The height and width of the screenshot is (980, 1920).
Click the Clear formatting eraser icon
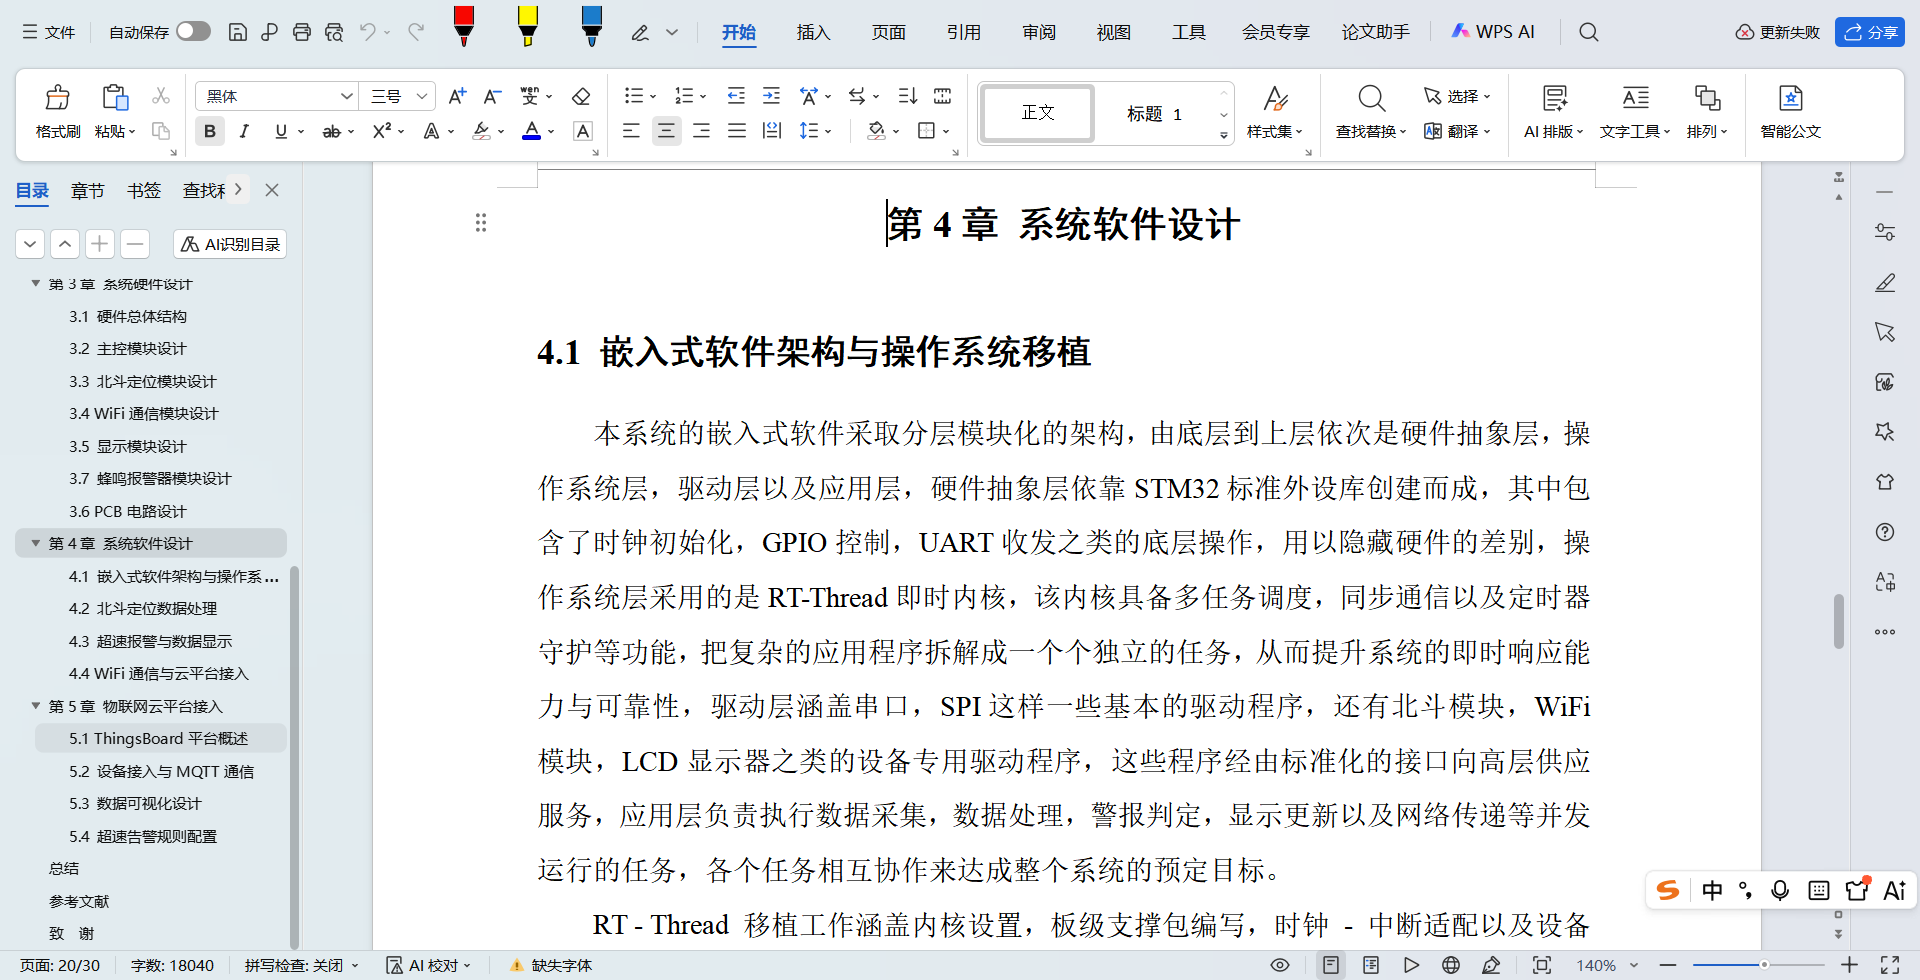click(581, 96)
